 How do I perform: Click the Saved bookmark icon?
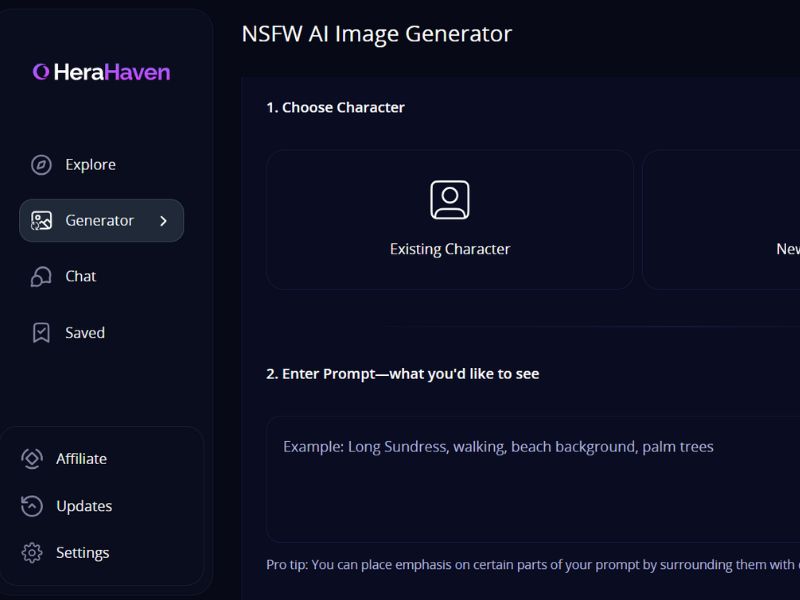coord(41,333)
